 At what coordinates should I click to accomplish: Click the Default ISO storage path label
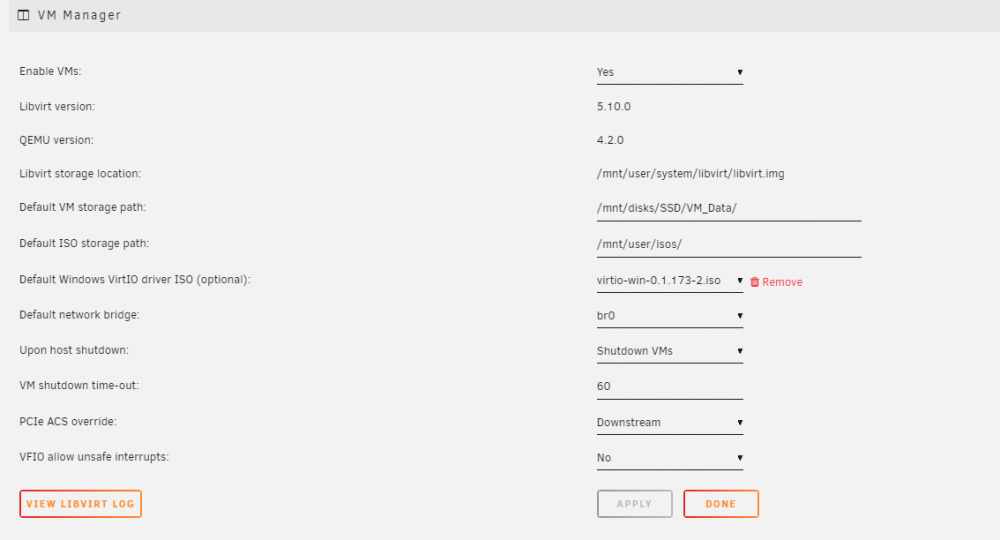[84, 243]
